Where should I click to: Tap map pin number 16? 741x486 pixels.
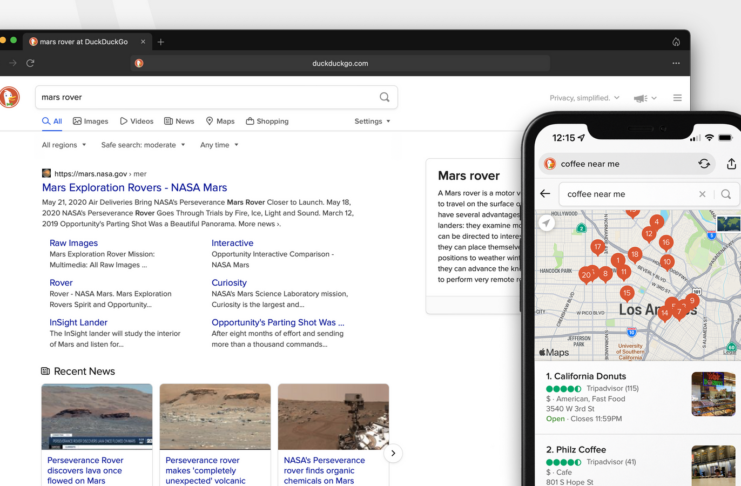[x=666, y=243]
